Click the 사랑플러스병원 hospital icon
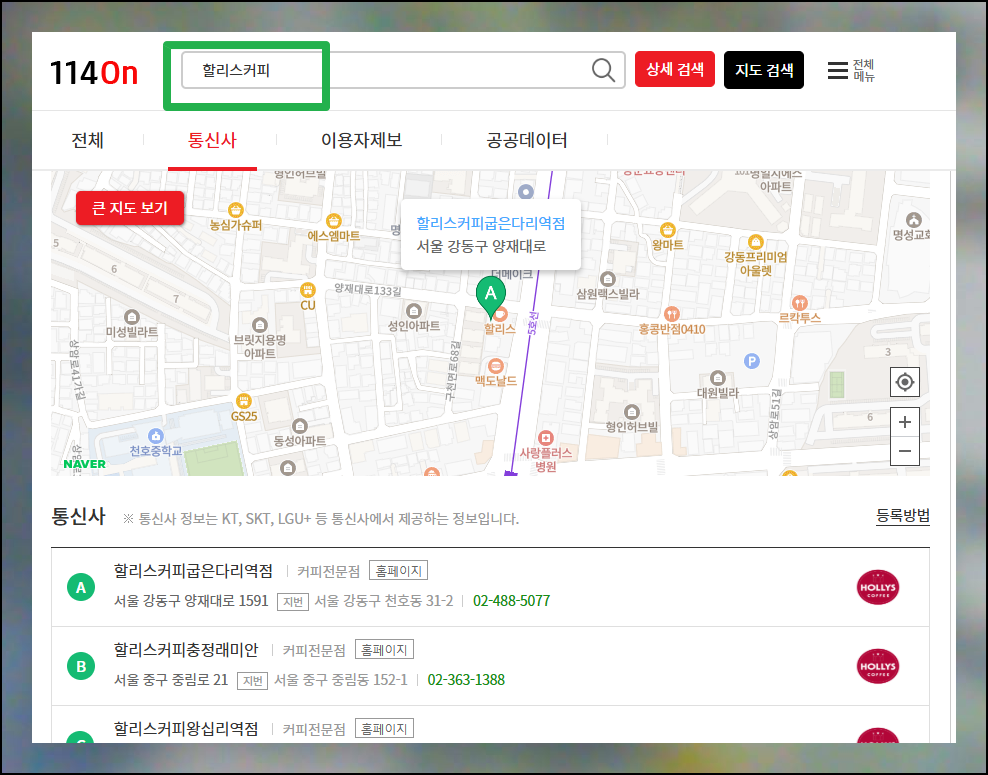 (546, 437)
